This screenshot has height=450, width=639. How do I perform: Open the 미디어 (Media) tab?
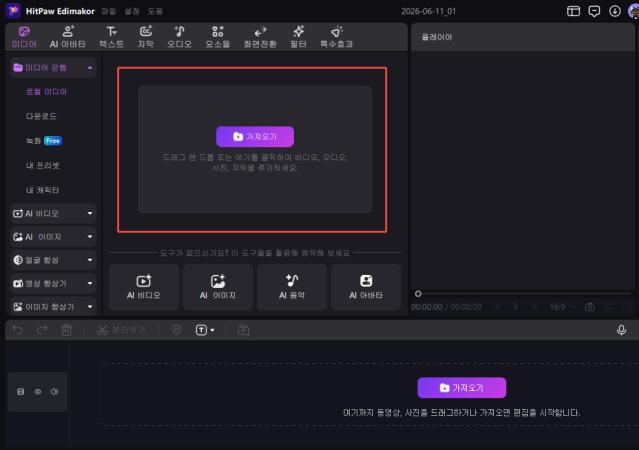pos(24,37)
